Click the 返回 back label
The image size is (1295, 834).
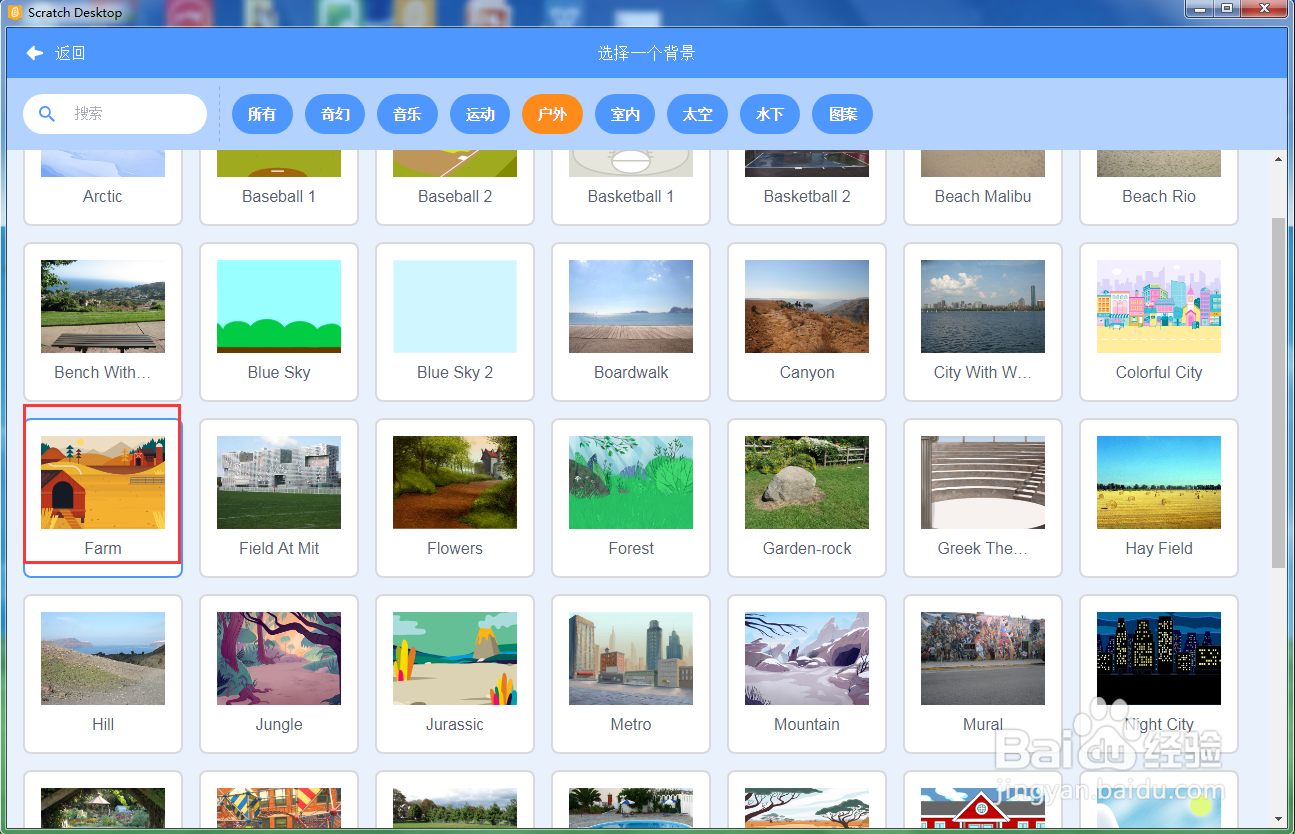(70, 53)
